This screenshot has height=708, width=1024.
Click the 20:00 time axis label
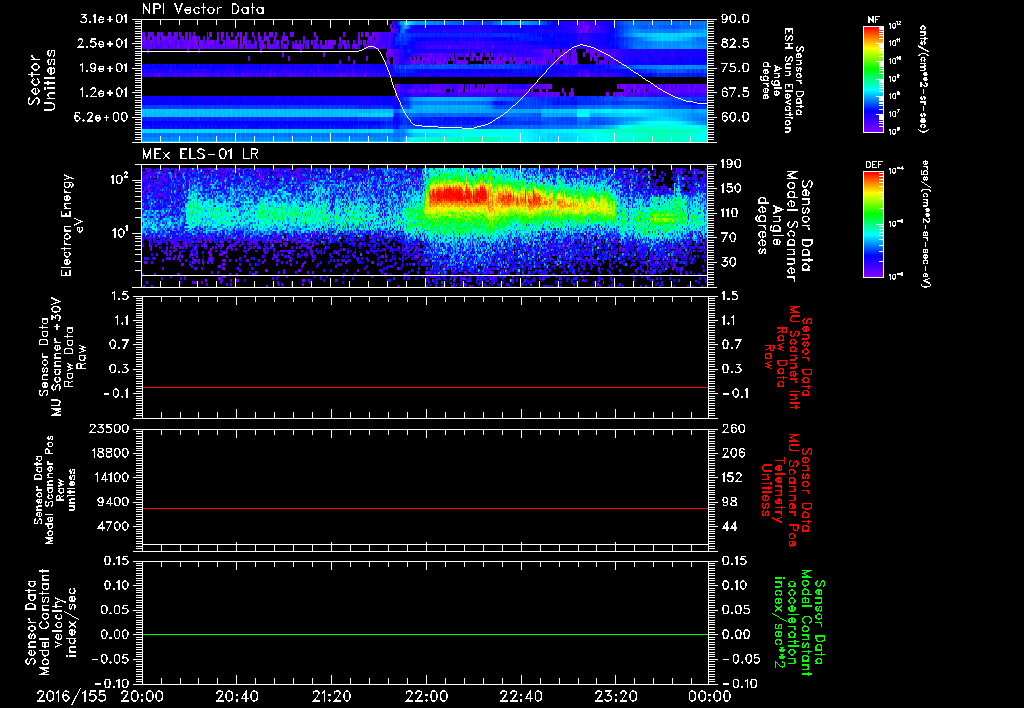point(142,696)
